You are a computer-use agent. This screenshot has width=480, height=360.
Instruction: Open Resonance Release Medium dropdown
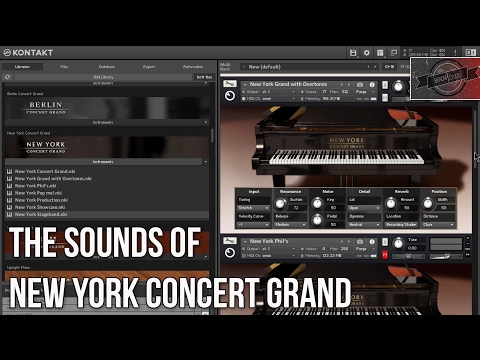click(290, 225)
